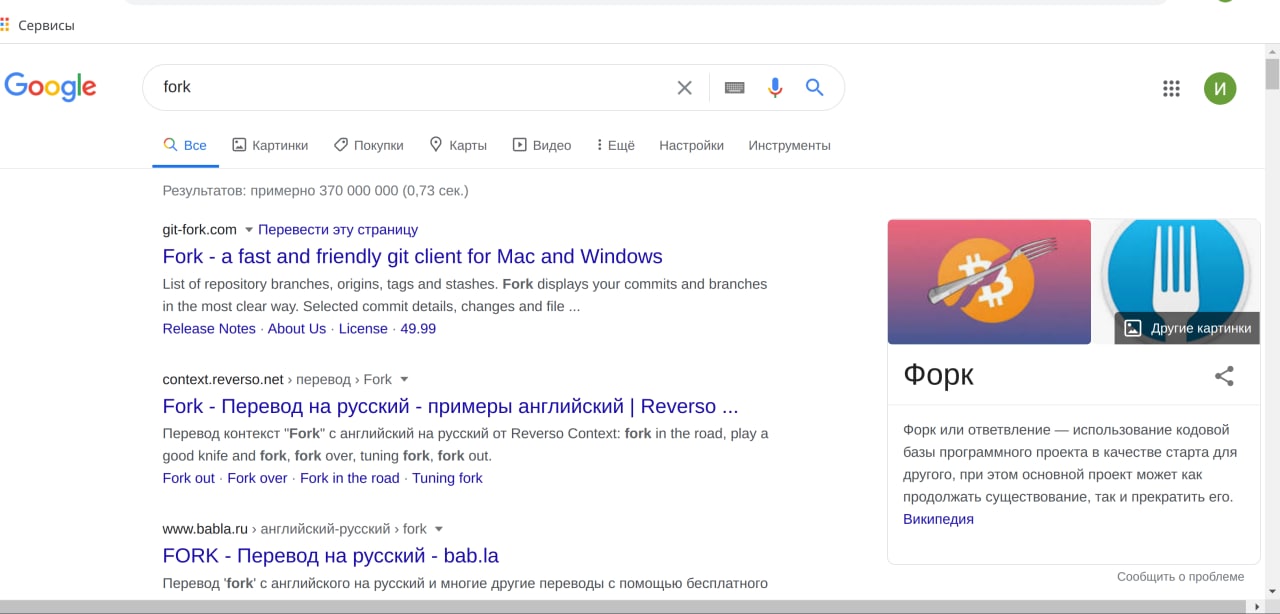
Task: Open the About Us sitelink
Action: tap(297, 328)
